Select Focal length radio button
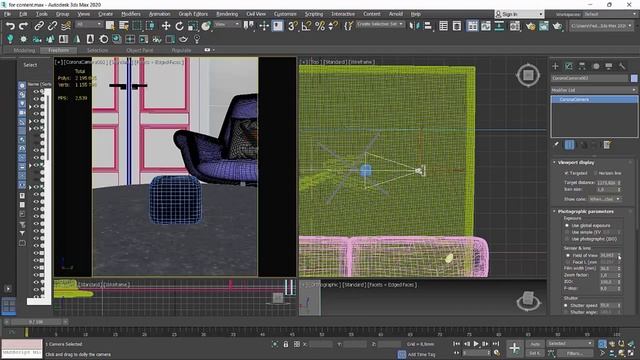The image size is (640, 360). tap(568, 262)
